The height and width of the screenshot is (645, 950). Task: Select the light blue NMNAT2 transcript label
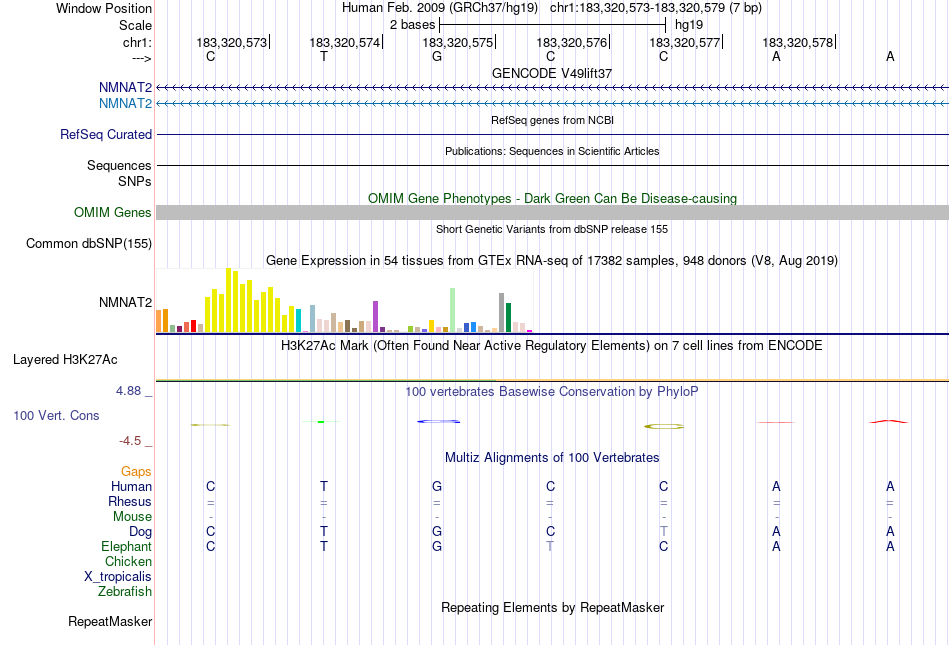(125, 104)
